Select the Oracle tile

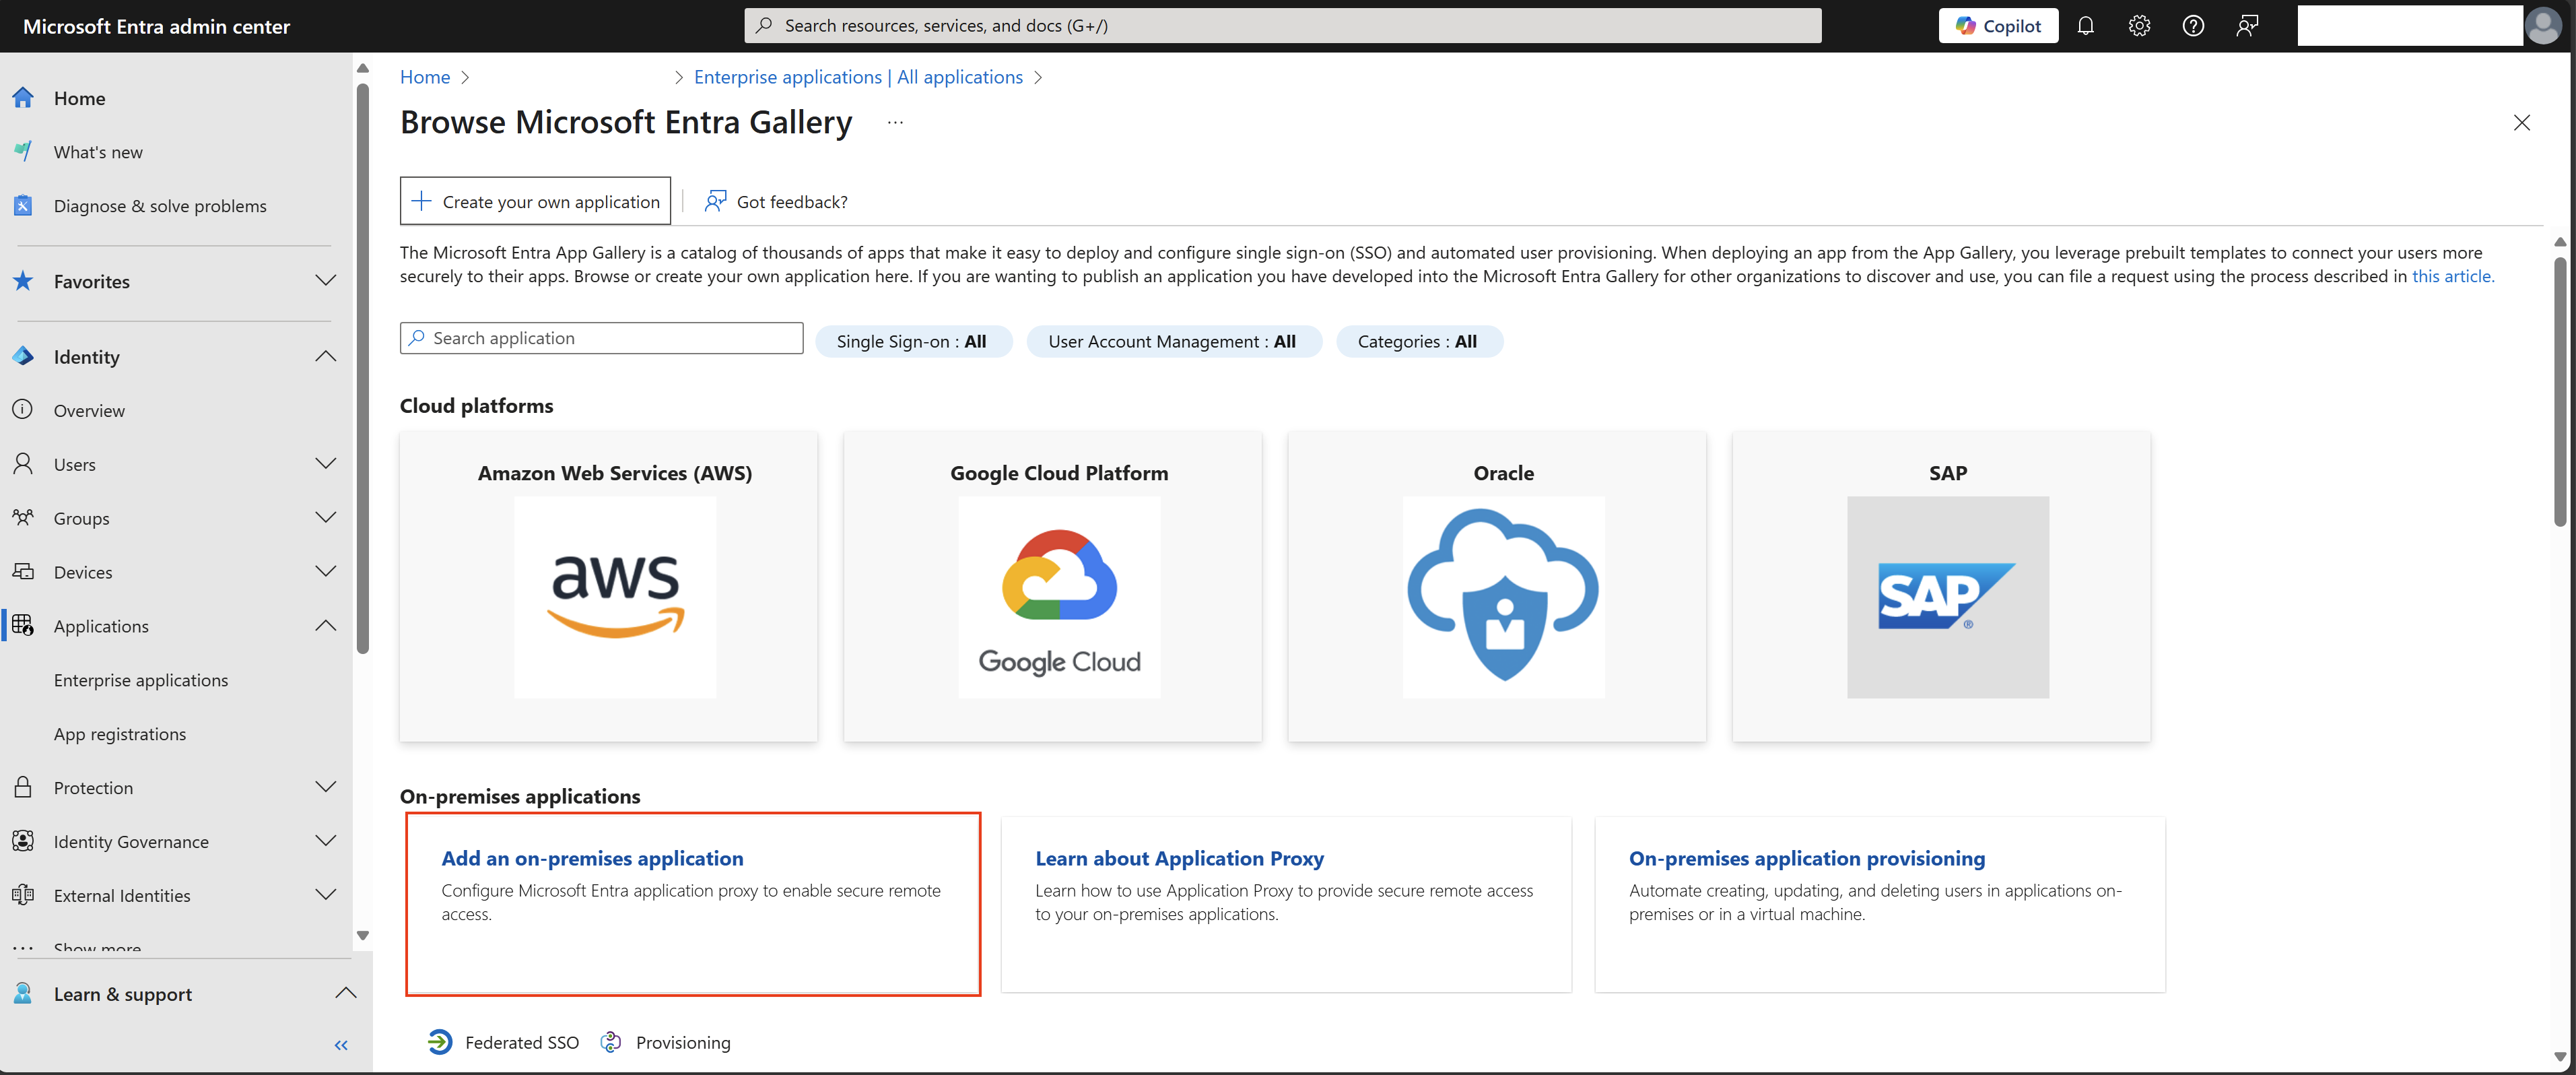tap(1497, 586)
